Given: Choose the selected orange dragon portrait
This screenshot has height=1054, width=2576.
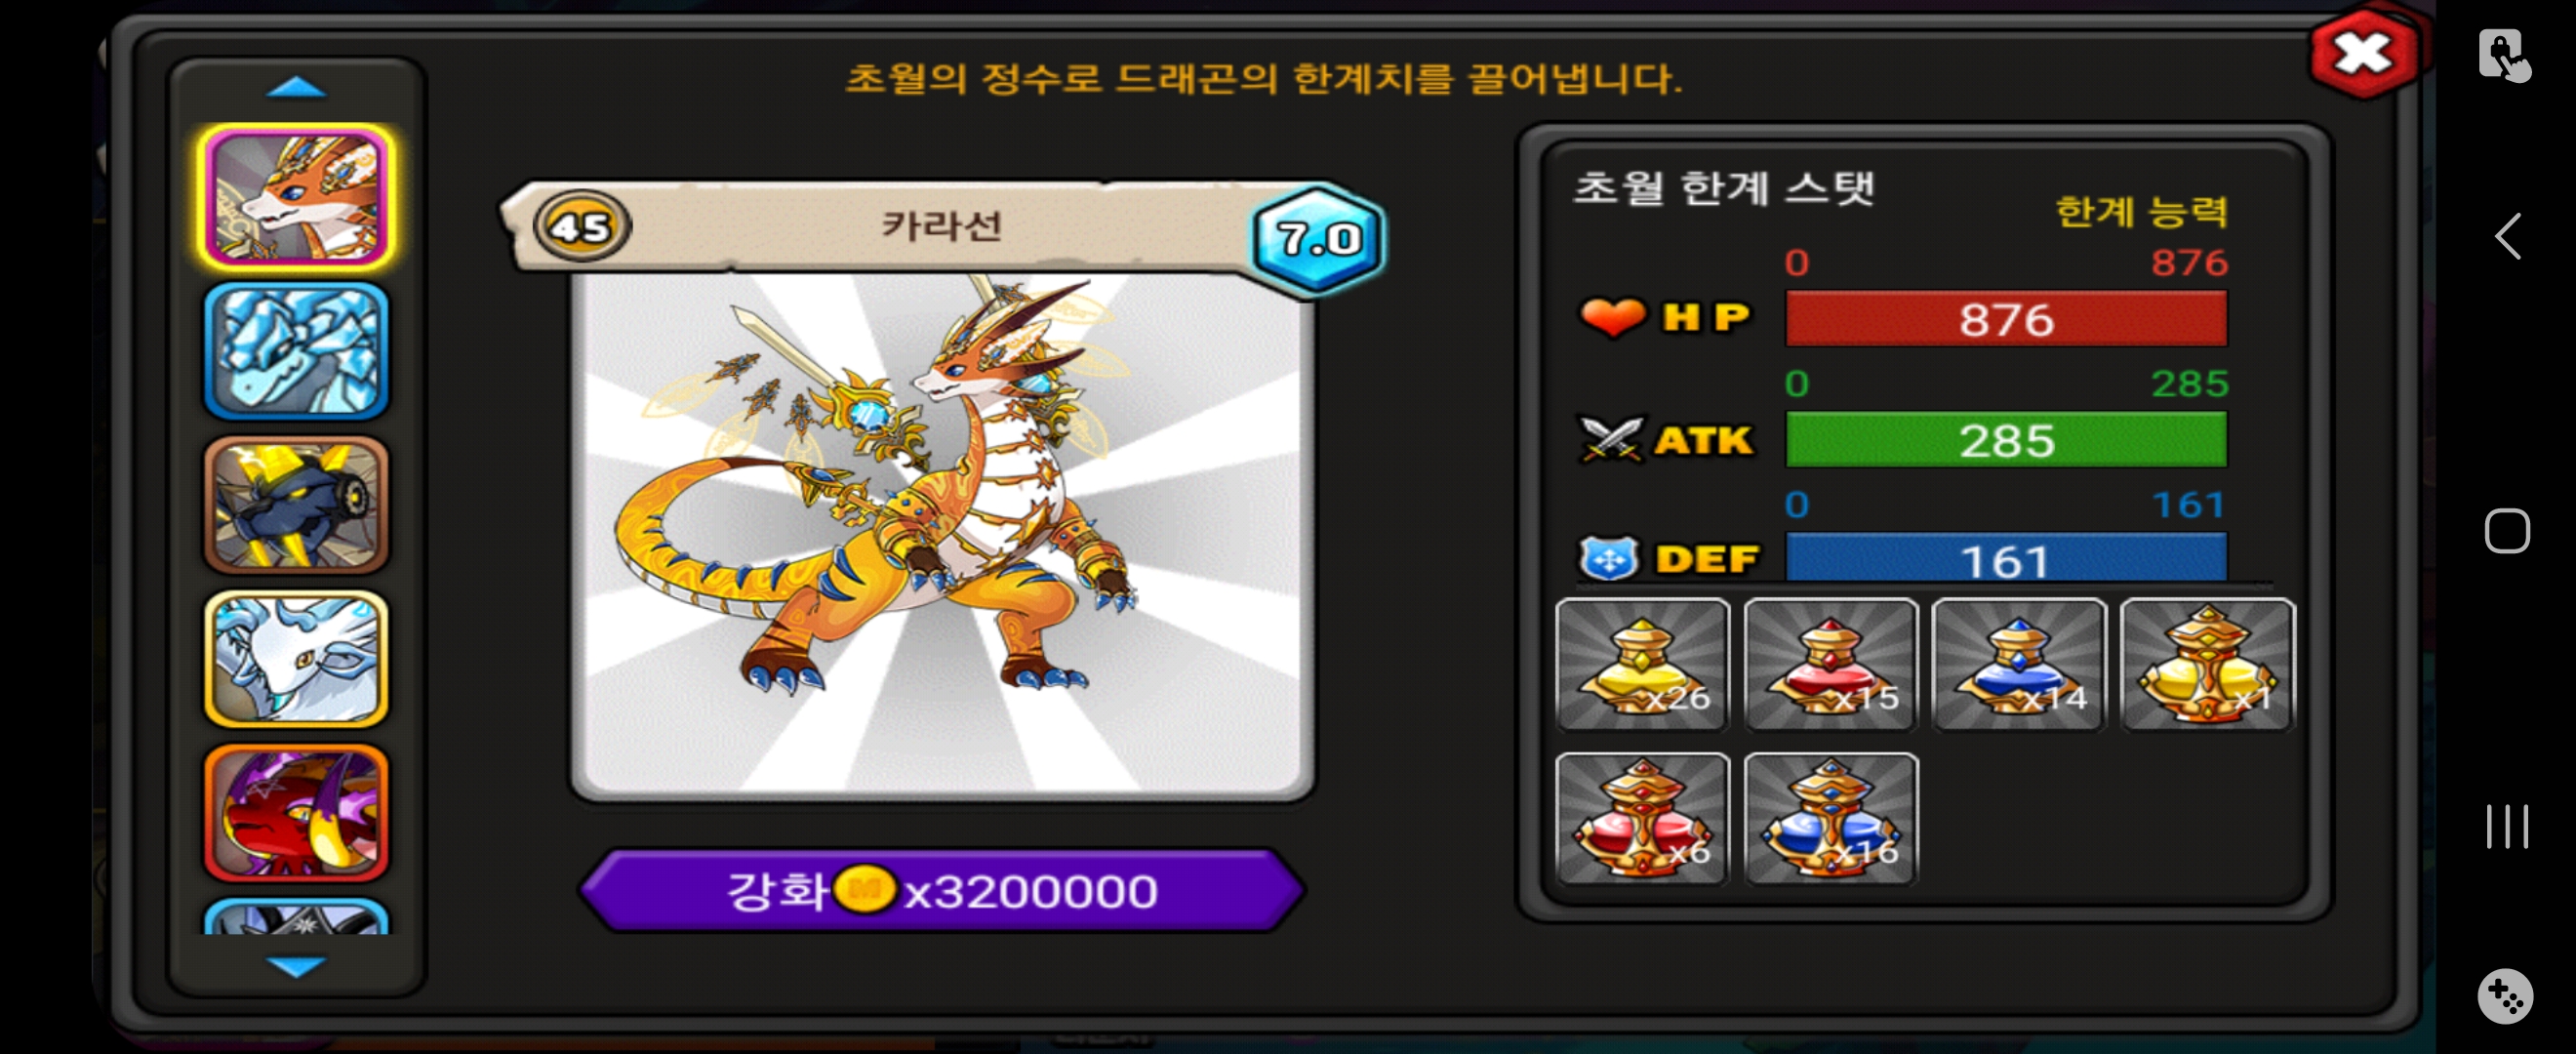Looking at the screenshot, I should pos(296,197).
